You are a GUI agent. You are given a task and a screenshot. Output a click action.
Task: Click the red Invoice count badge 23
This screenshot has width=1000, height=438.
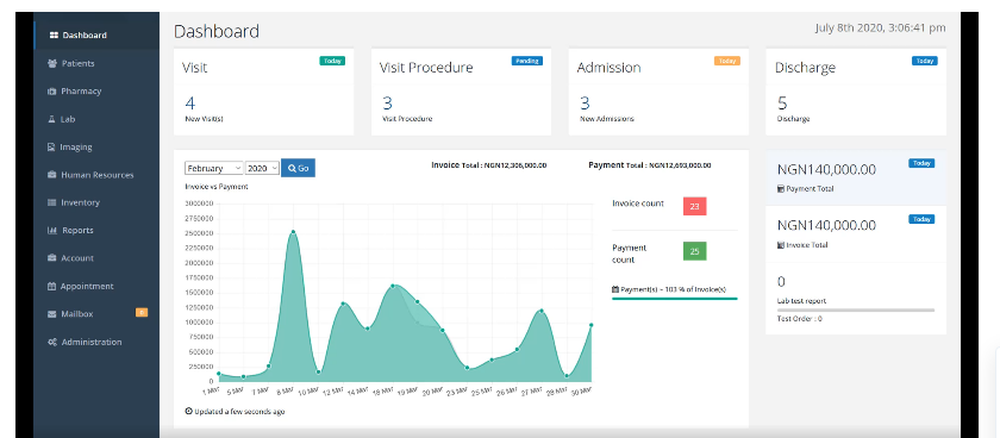click(695, 206)
